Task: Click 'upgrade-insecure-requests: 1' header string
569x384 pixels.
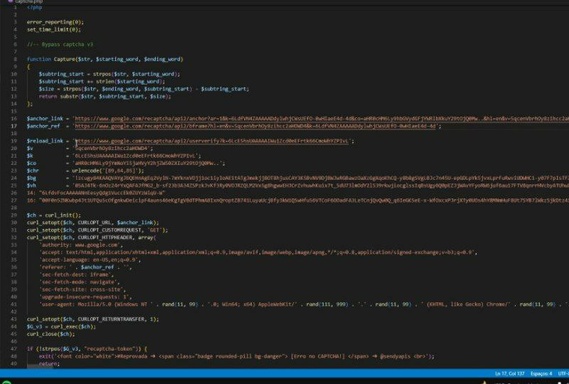Action: (84, 297)
